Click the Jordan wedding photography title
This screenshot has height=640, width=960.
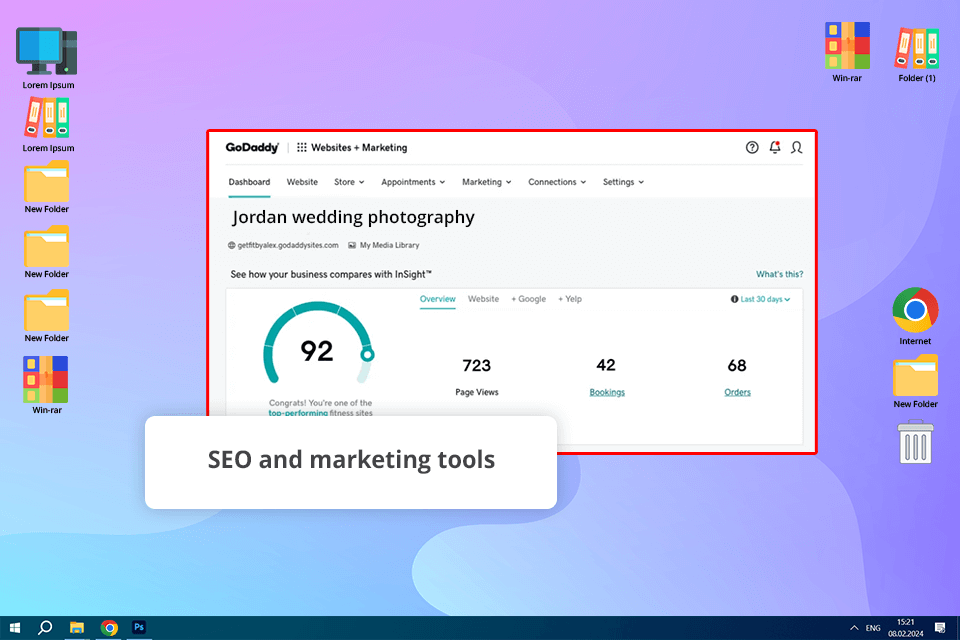click(353, 217)
